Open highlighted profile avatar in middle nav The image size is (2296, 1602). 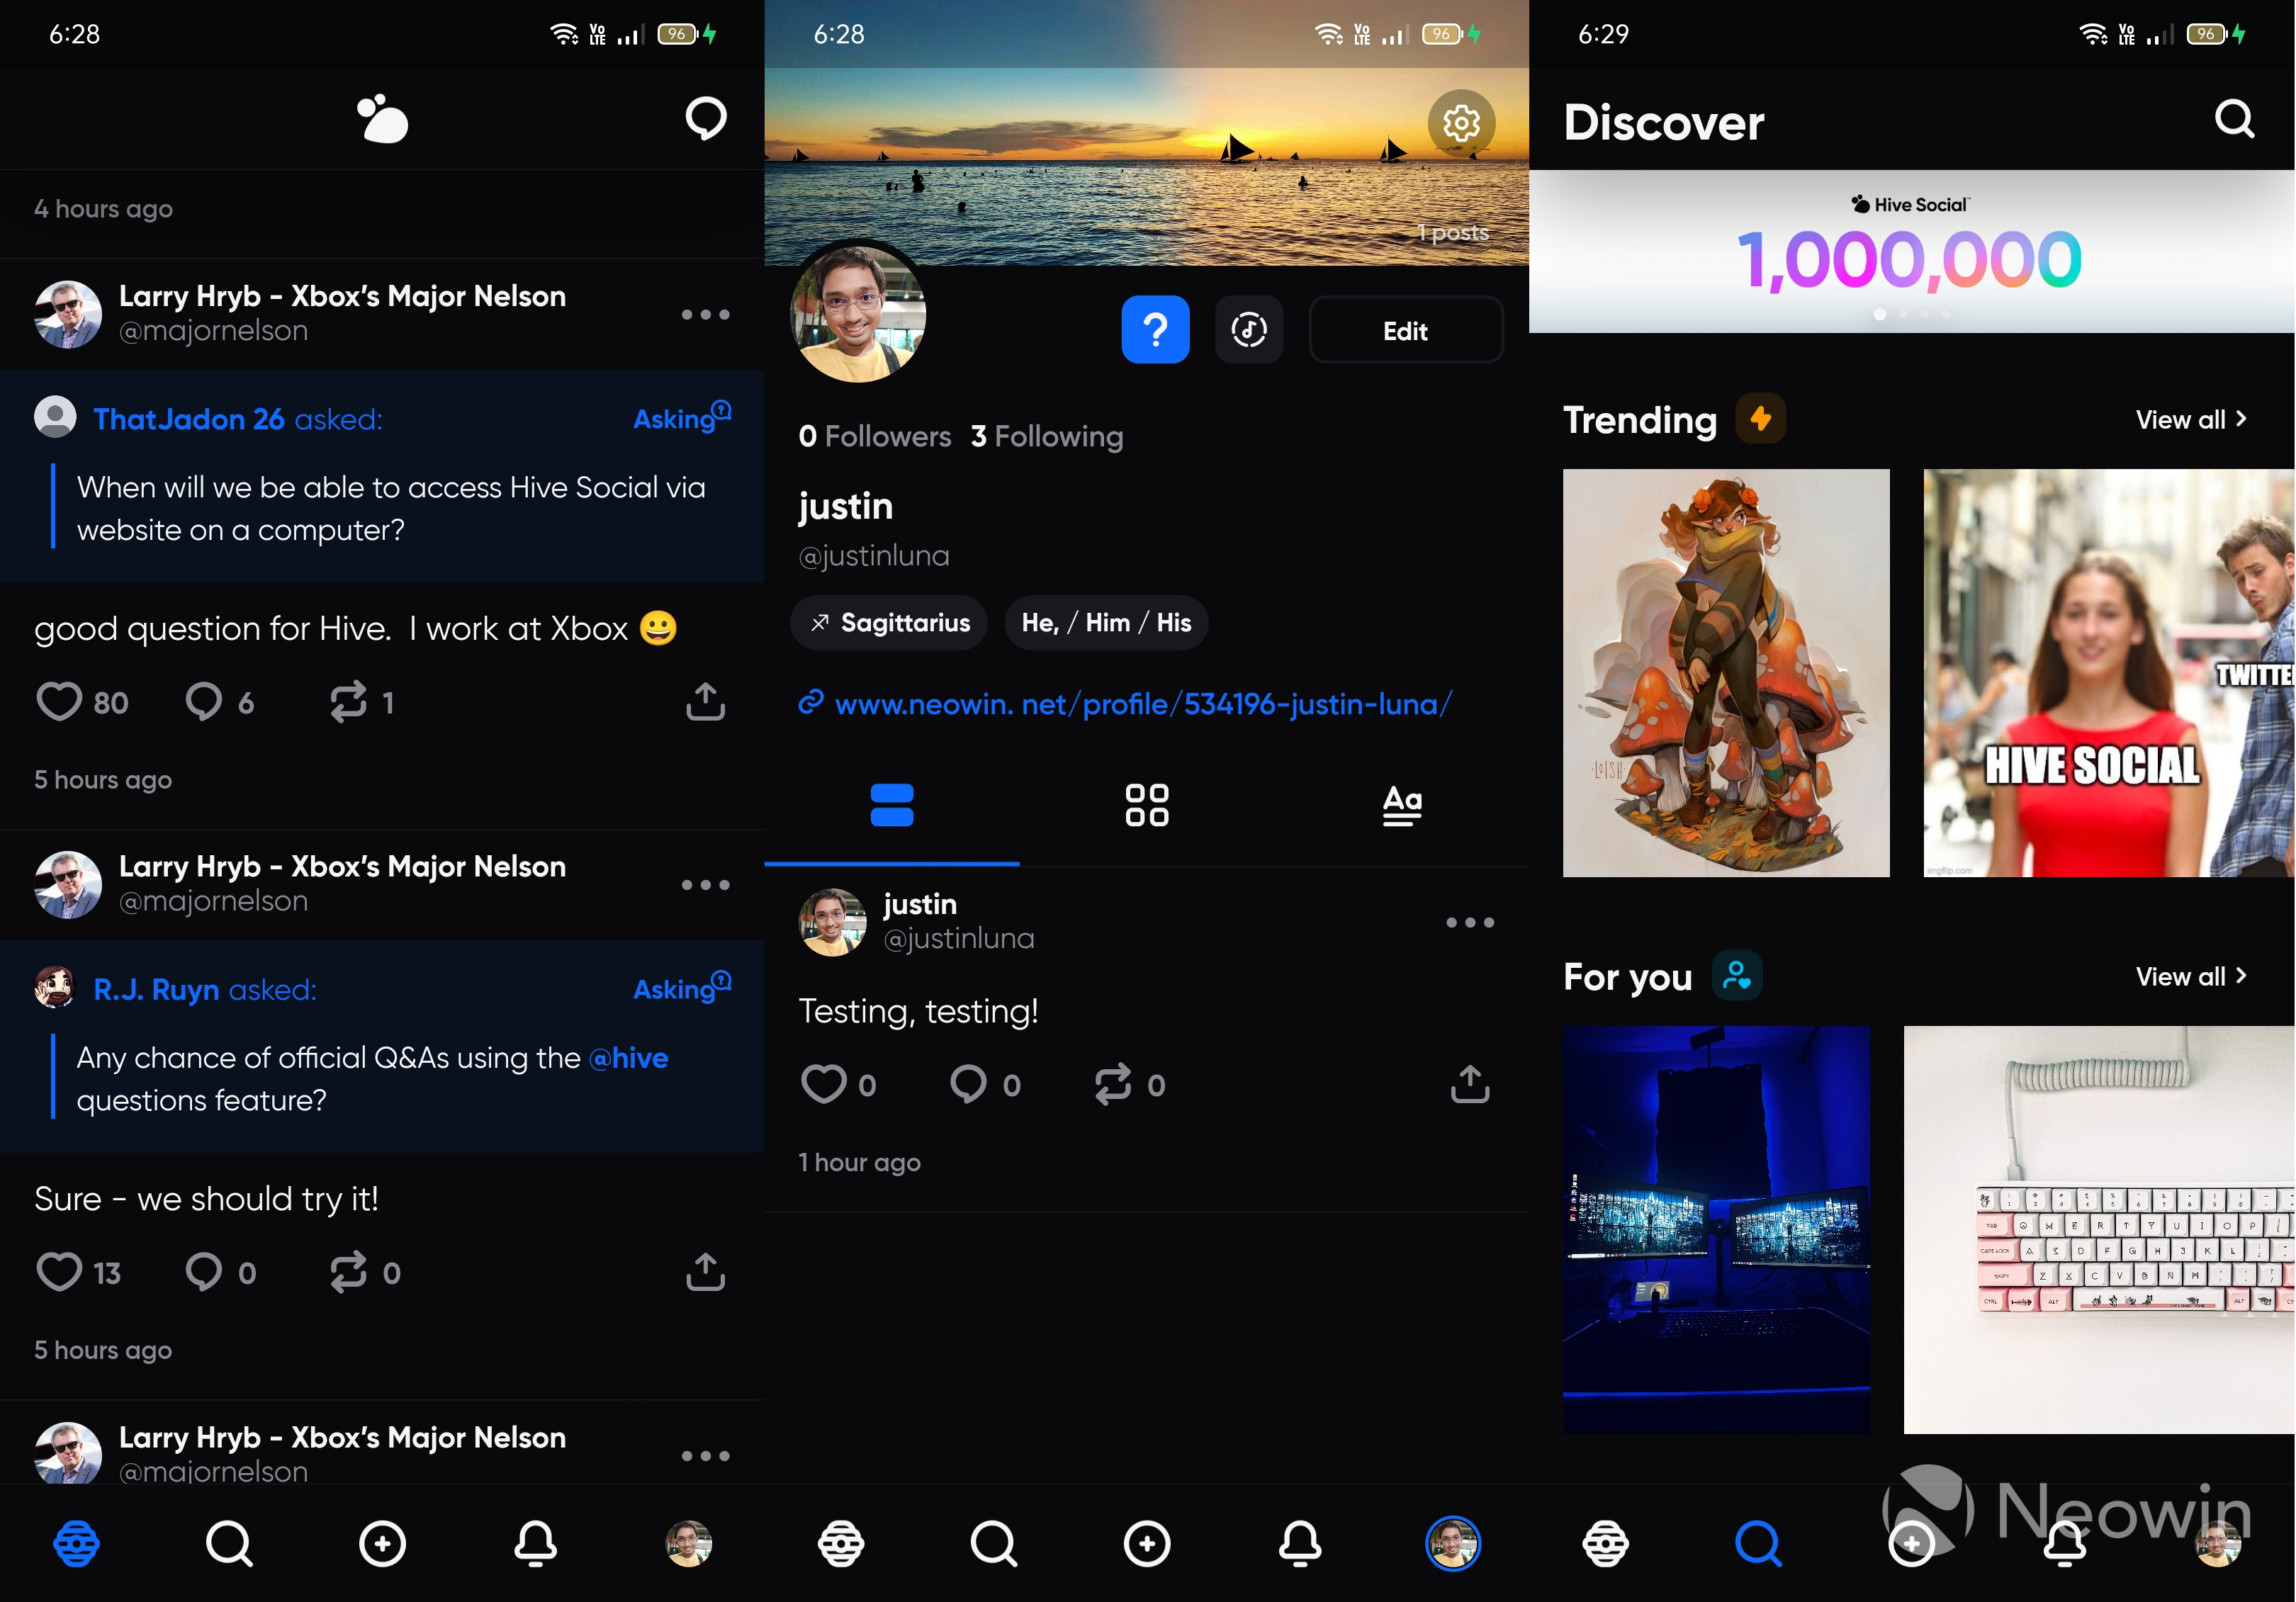[1453, 1543]
